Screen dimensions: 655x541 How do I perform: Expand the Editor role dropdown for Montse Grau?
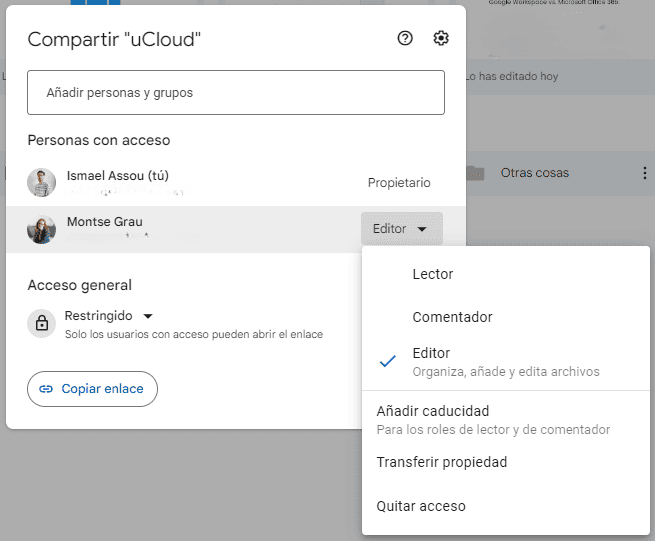click(401, 229)
